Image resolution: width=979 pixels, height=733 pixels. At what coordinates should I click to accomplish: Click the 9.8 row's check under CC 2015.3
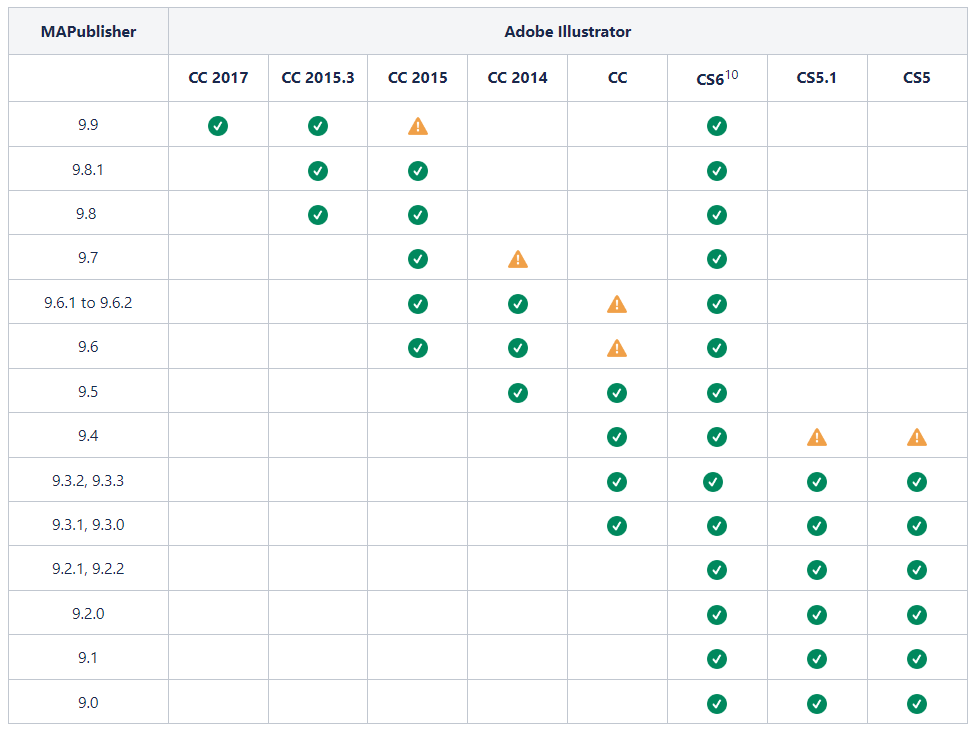(x=318, y=215)
